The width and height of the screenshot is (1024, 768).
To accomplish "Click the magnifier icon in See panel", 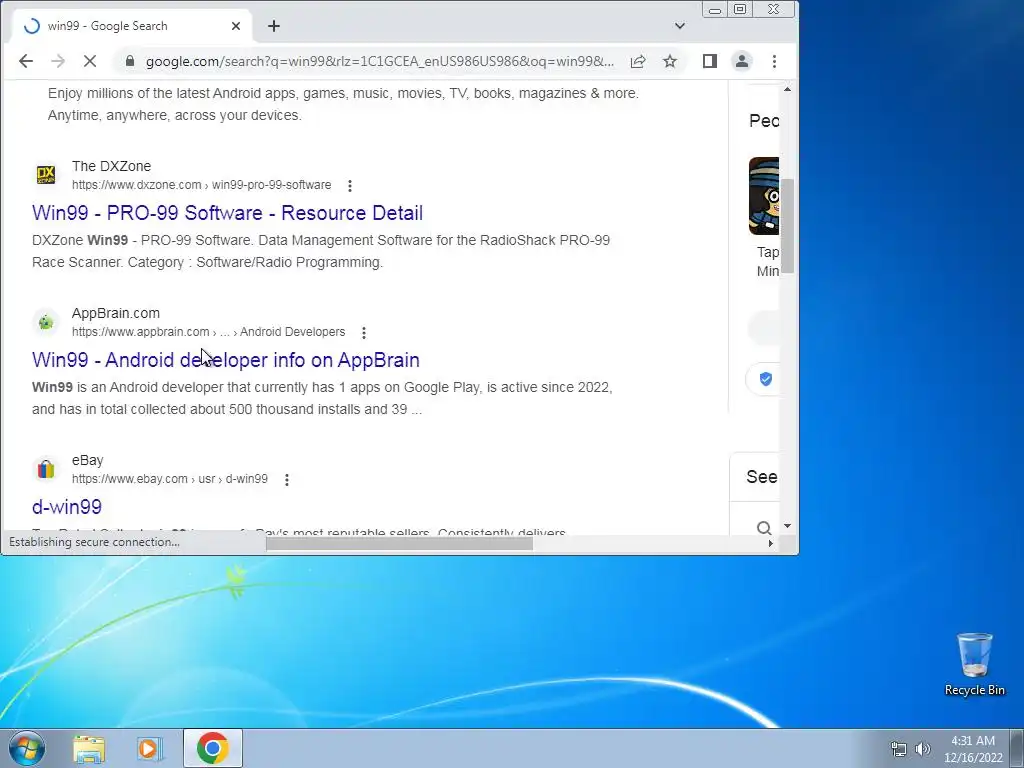I will 764,528.
